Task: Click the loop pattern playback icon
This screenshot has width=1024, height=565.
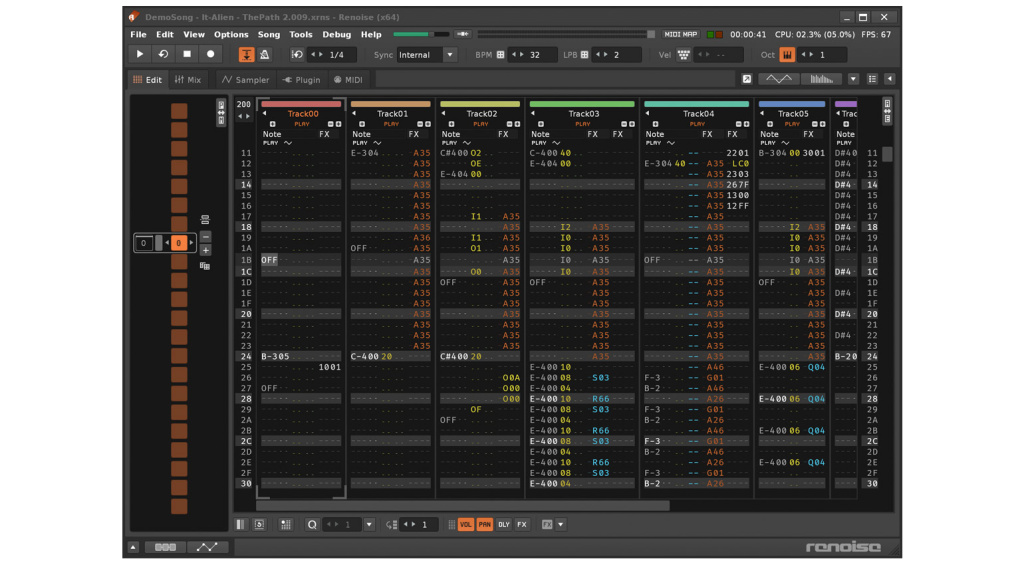Action: click(163, 54)
